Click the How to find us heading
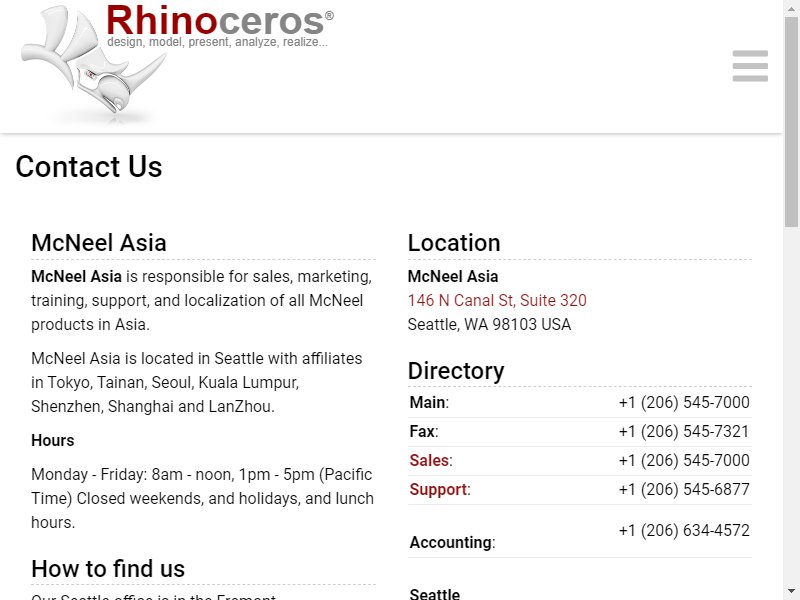 point(108,568)
